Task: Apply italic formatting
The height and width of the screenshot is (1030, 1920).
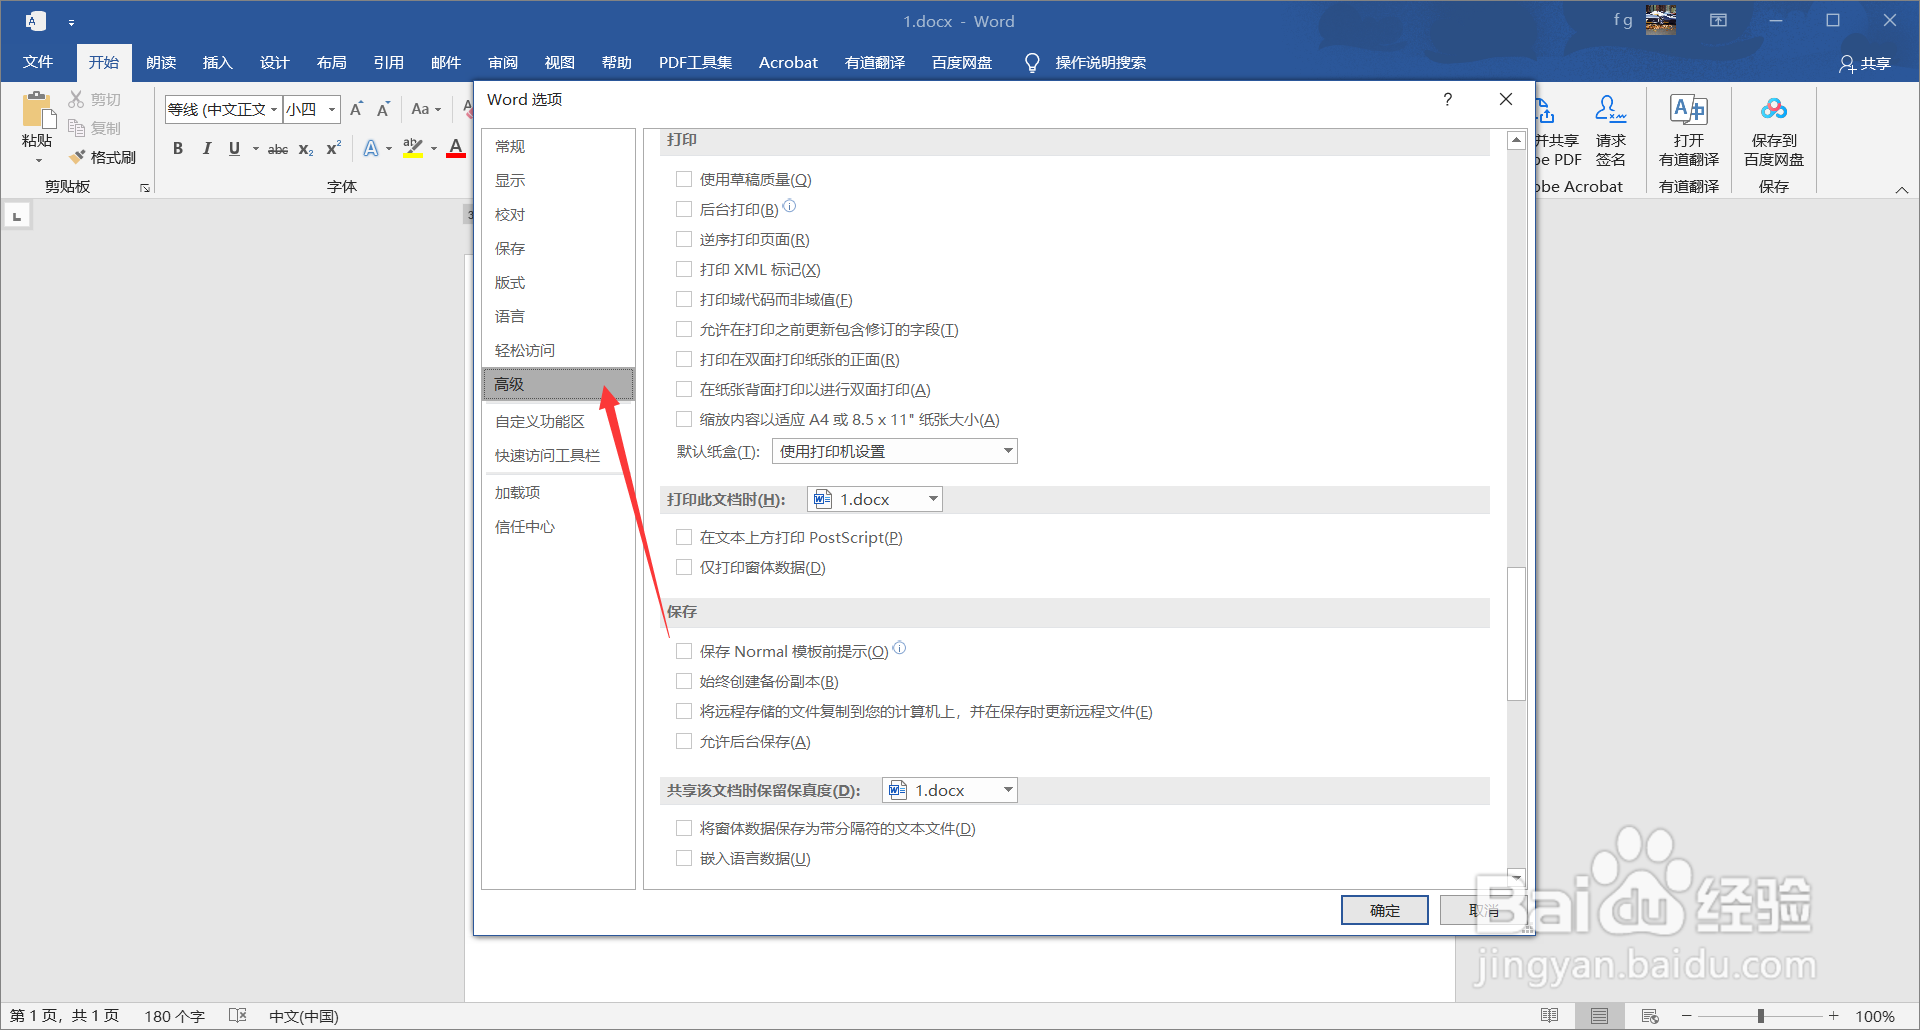Action: coord(206,148)
